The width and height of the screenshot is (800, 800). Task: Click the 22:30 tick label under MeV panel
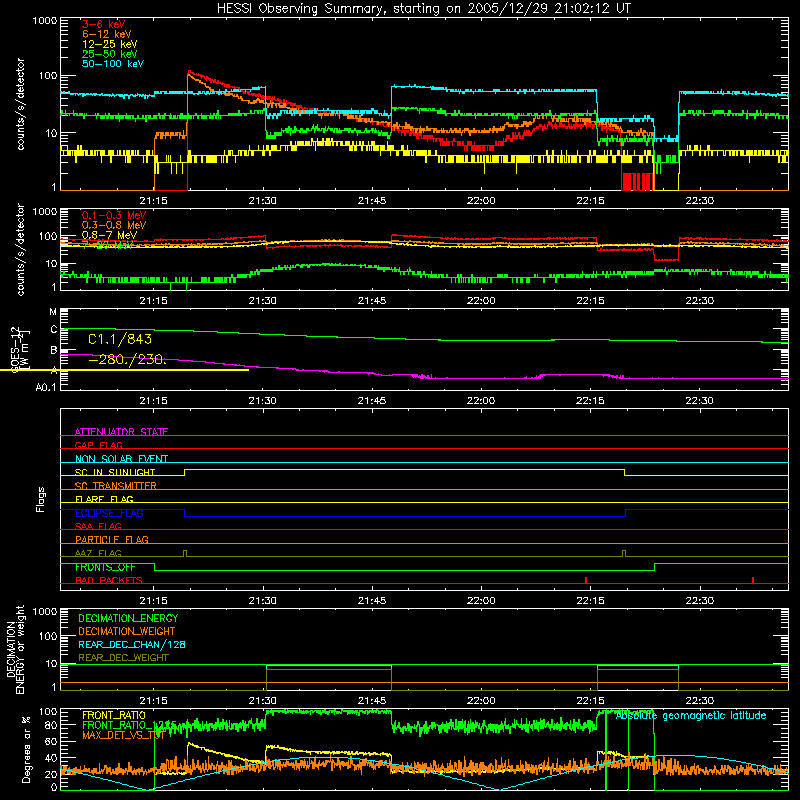pos(699,301)
